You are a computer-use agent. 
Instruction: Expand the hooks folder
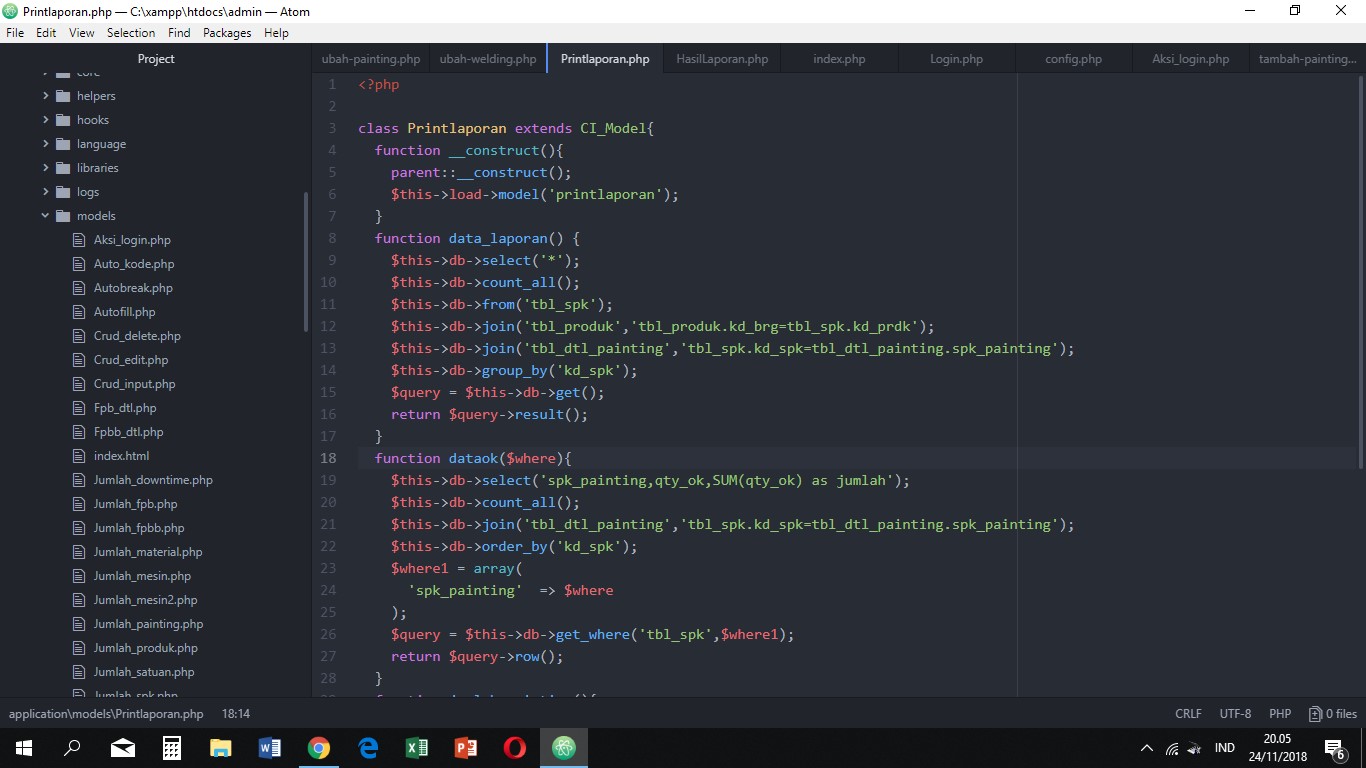coord(44,119)
